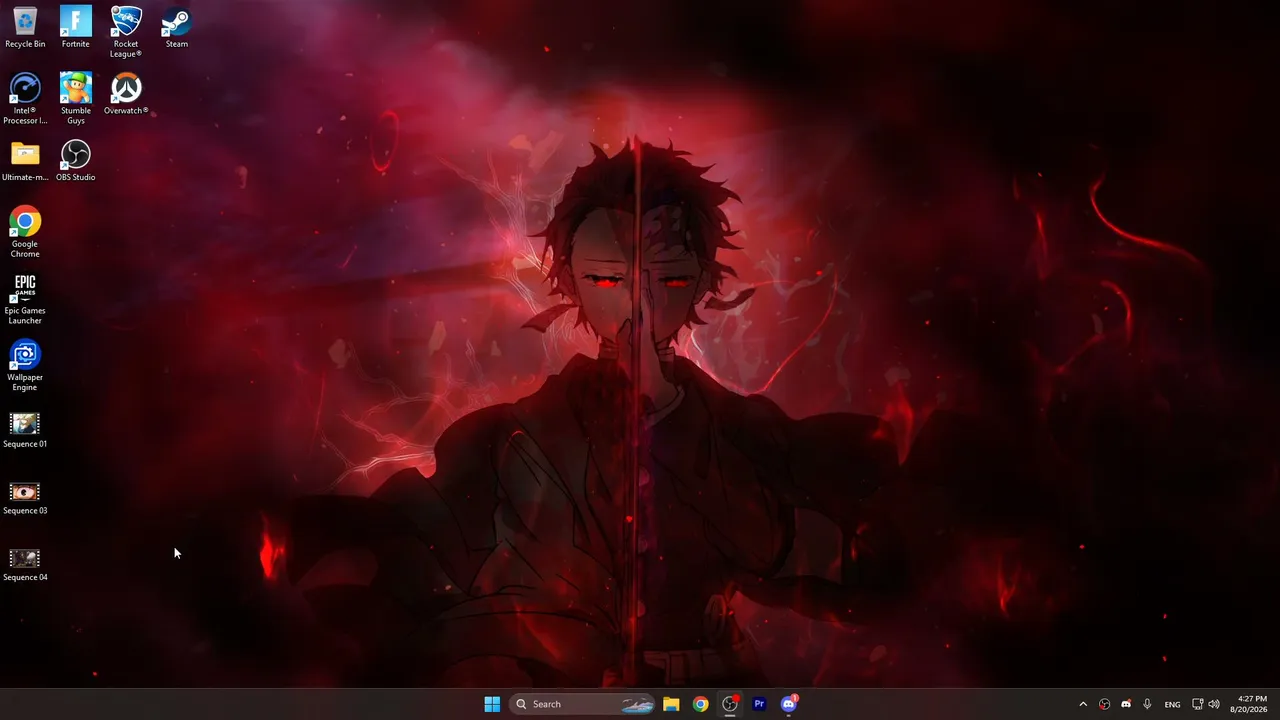This screenshot has height=720, width=1280.
Task: Select the Stumble Guys desktop shortcut
Action: coord(76,99)
